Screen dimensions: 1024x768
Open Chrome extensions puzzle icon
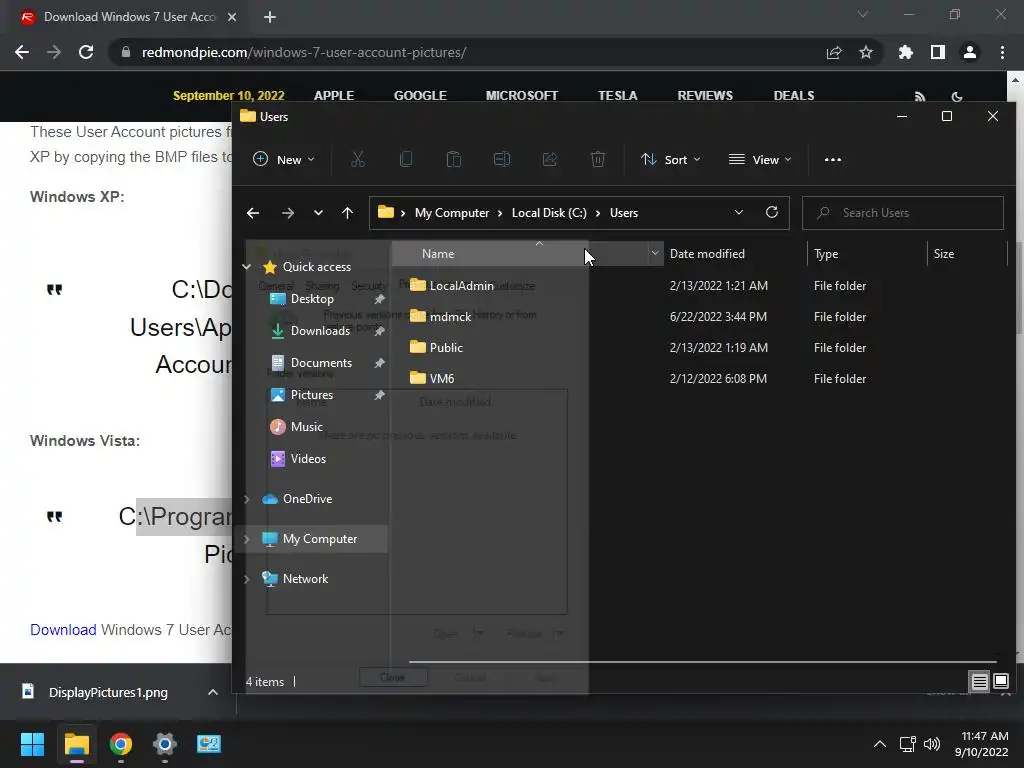coord(905,52)
